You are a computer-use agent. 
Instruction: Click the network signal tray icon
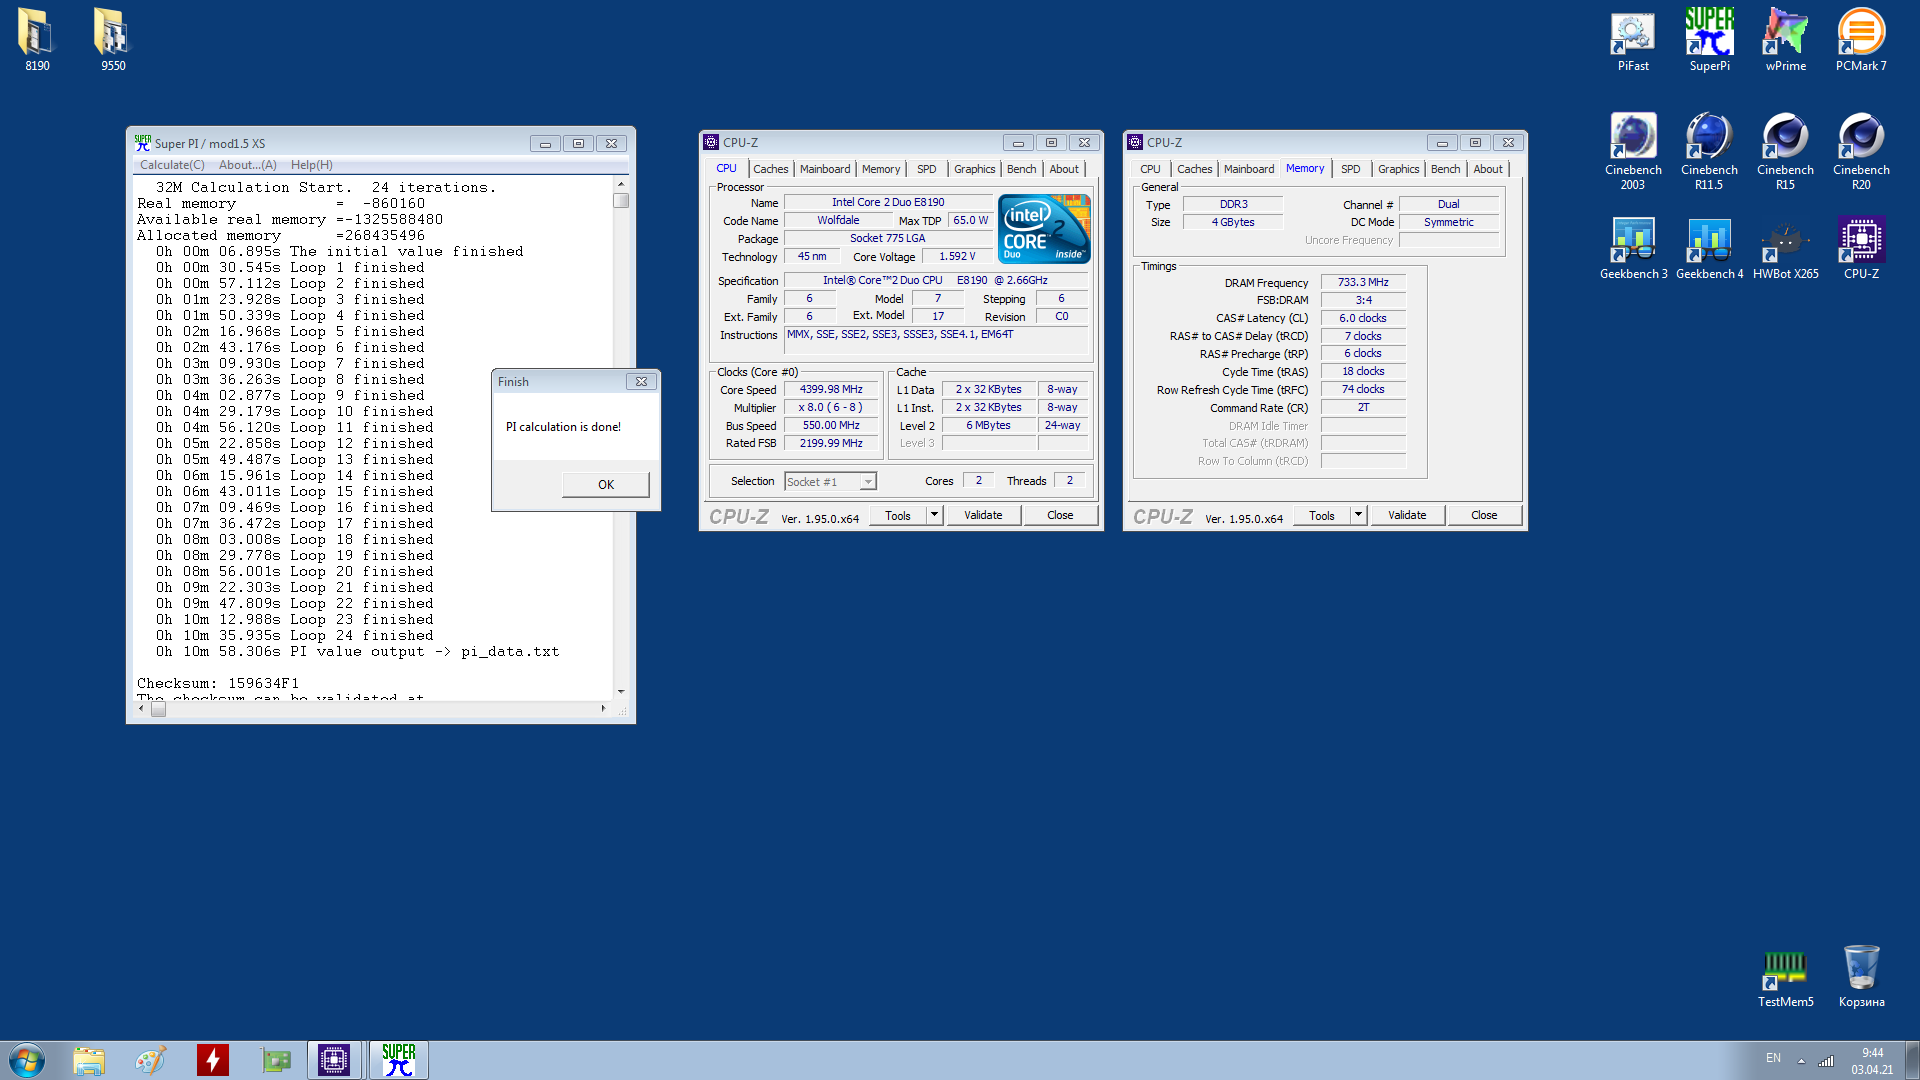point(1826,1060)
